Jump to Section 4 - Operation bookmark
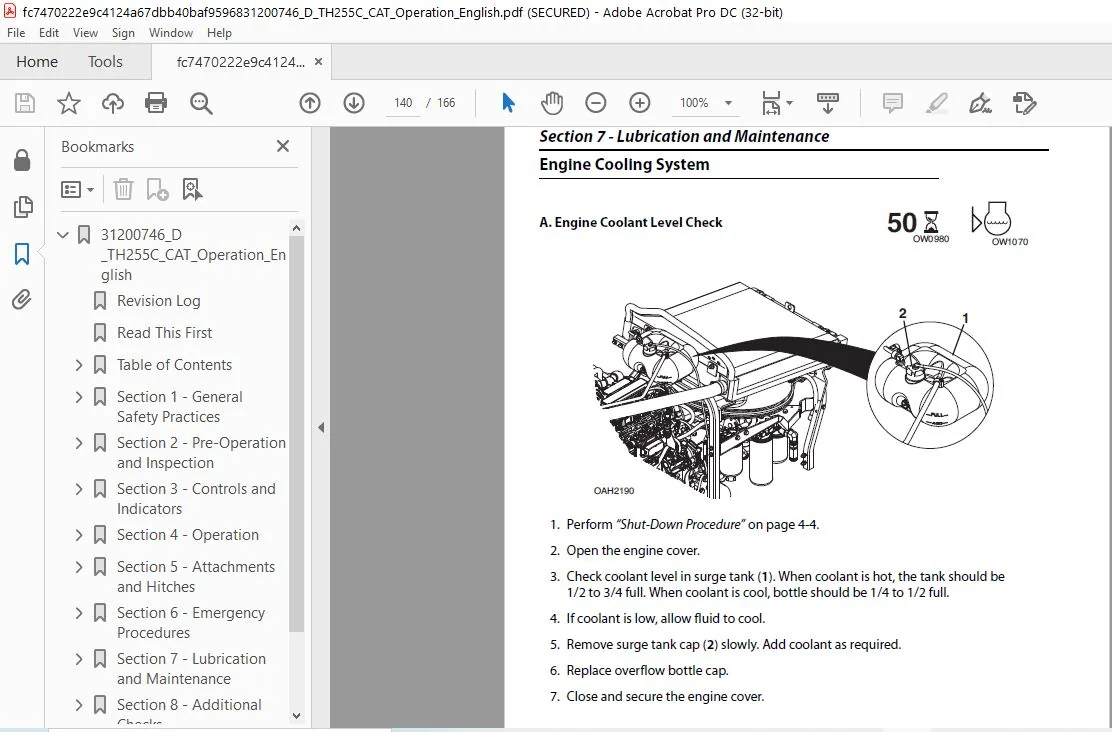Image resolution: width=1112 pixels, height=732 pixels. pyautogui.click(x=188, y=535)
